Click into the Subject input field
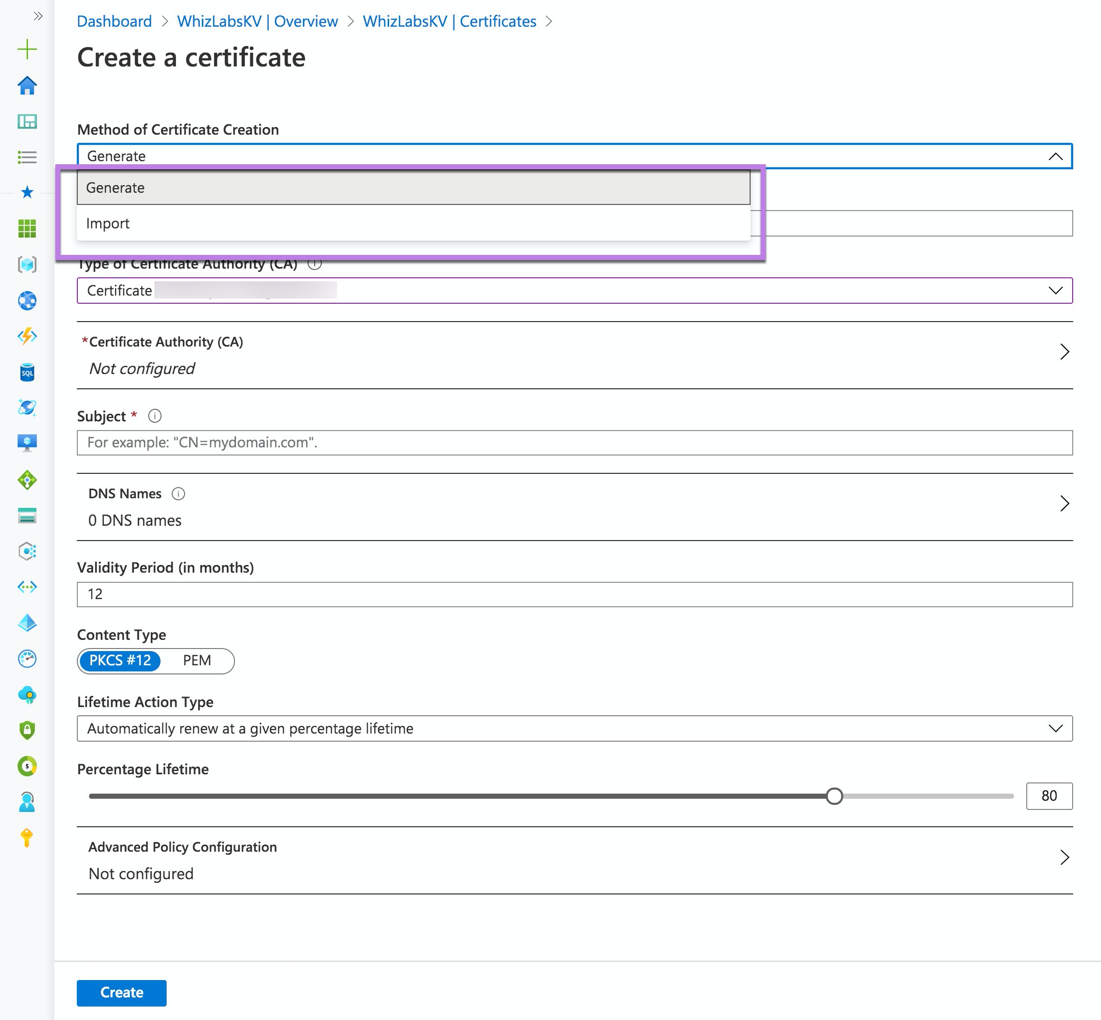1101x1020 pixels. click(x=574, y=443)
